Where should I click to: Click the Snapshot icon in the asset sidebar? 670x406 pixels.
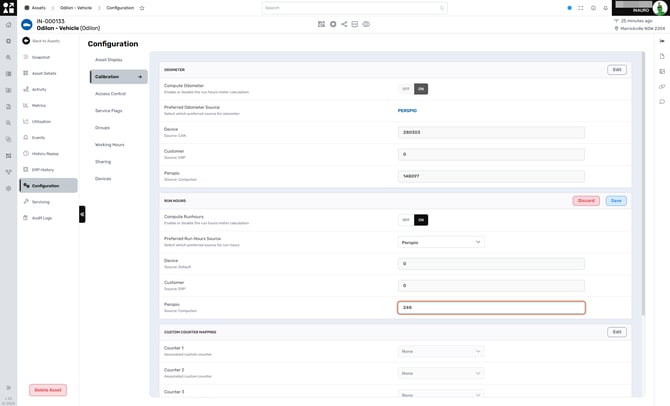(26, 57)
